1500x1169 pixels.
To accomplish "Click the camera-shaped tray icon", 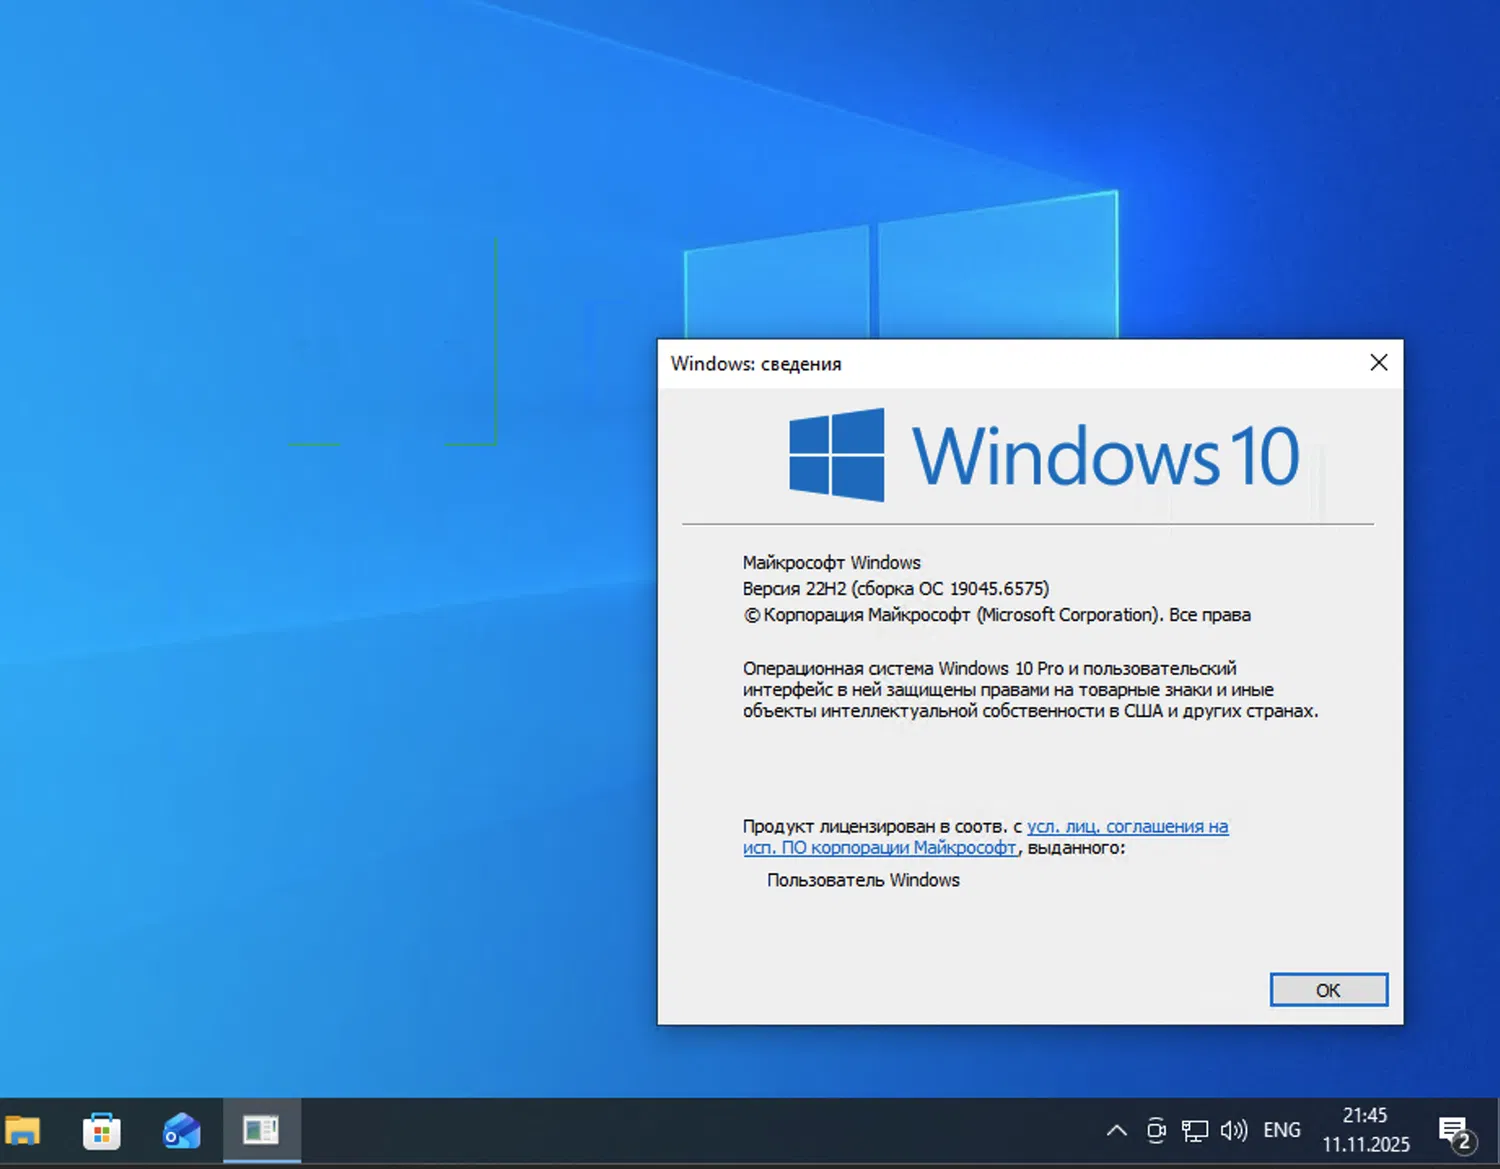I will [1156, 1130].
